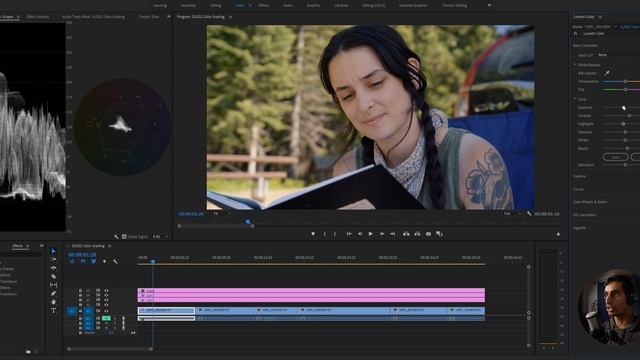
Task: Click the Comparison View button
Action: [x=440, y=234]
